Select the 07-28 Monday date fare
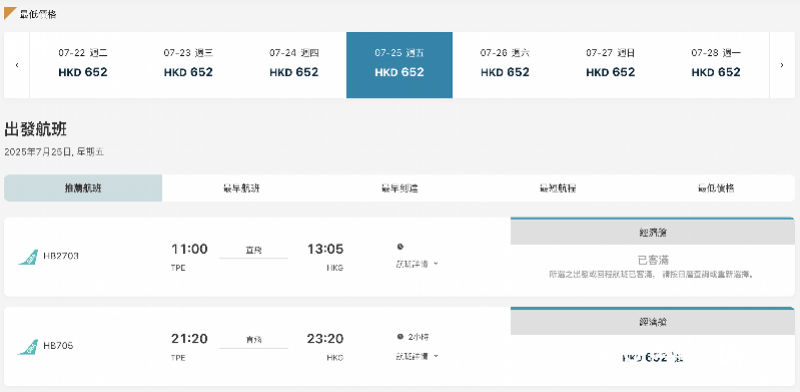 point(716,65)
